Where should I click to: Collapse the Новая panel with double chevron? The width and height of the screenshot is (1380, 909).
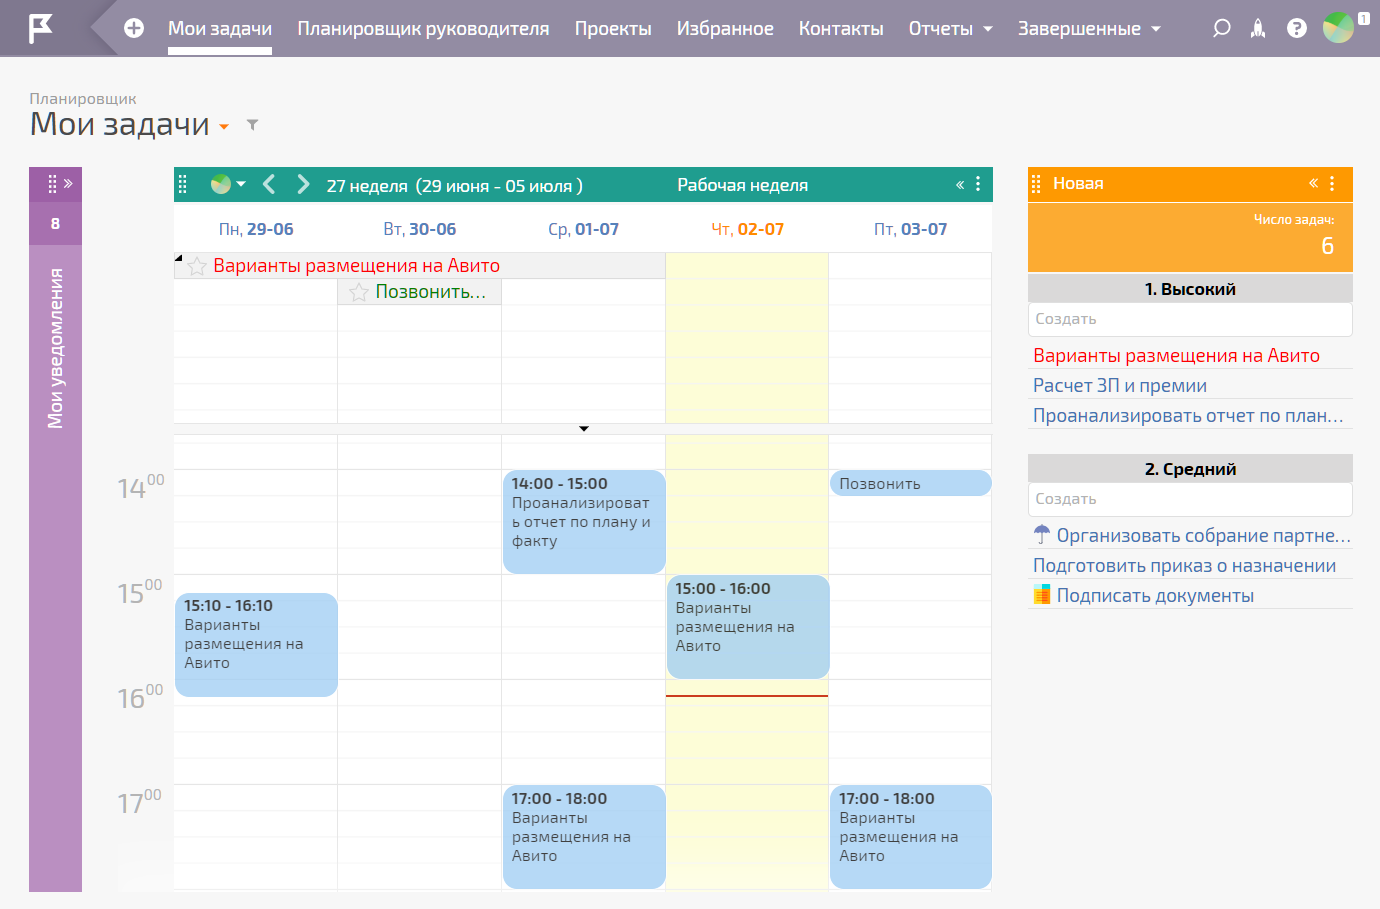(1314, 183)
